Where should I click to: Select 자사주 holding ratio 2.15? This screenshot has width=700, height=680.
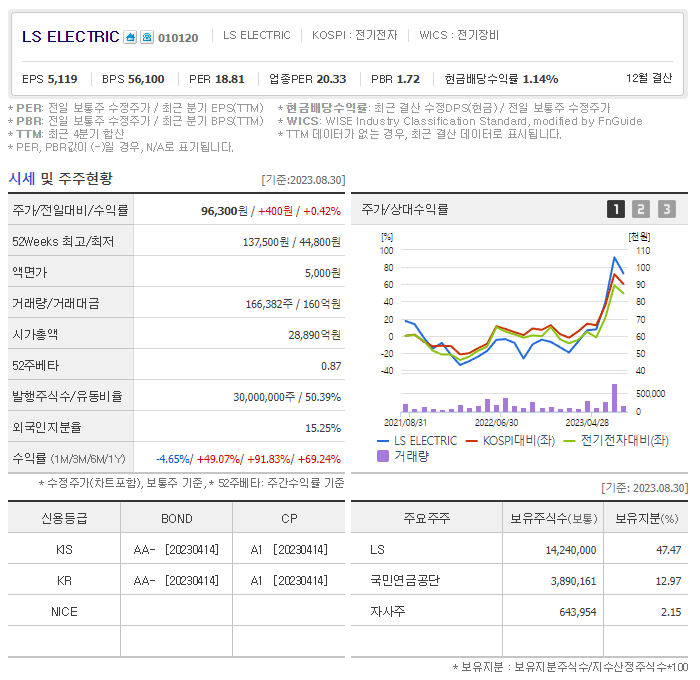tap(671, 612)
